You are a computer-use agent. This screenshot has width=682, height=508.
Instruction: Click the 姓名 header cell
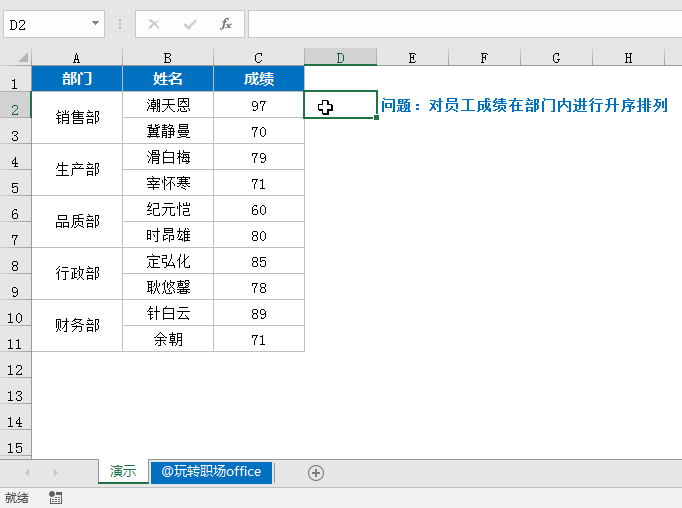(x=168, y=79)
